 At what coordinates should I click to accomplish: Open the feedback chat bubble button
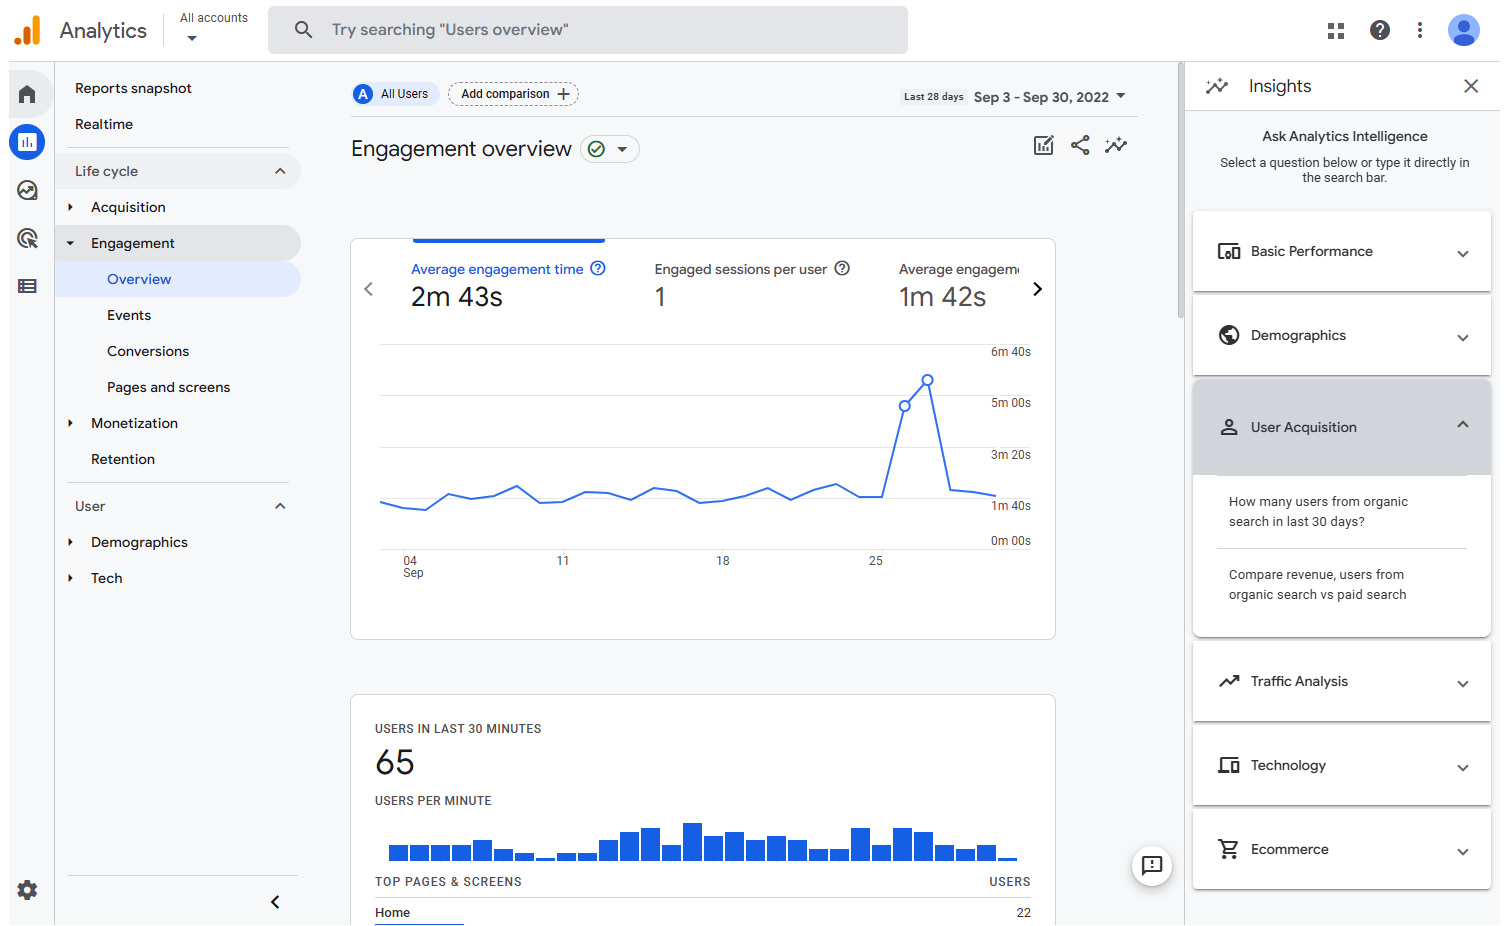pyautogui.click(x=1151, y=865)
